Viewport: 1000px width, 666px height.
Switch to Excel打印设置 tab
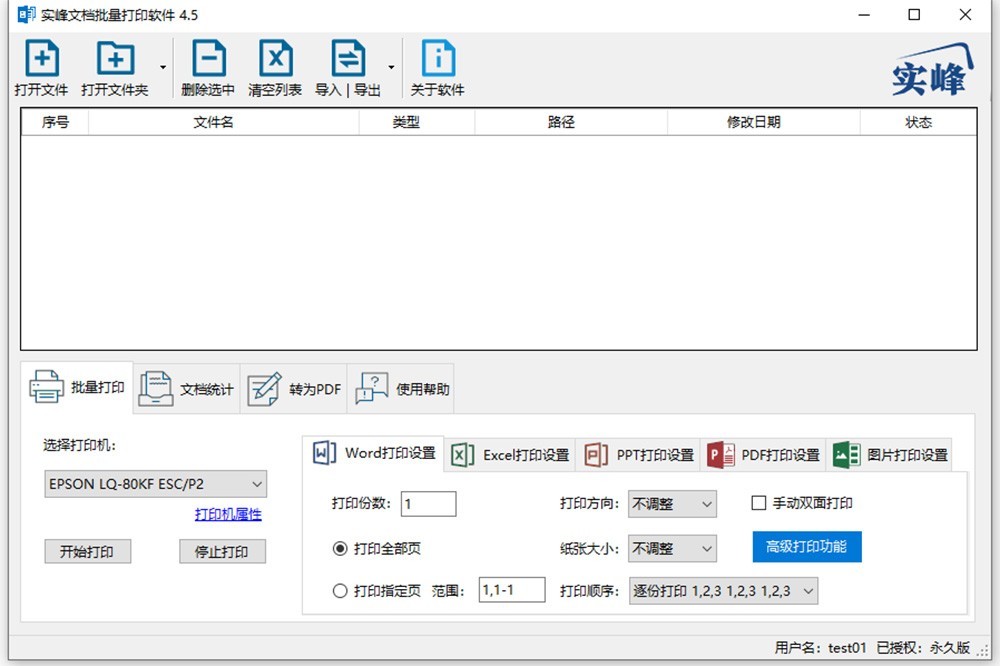point(511,454)
